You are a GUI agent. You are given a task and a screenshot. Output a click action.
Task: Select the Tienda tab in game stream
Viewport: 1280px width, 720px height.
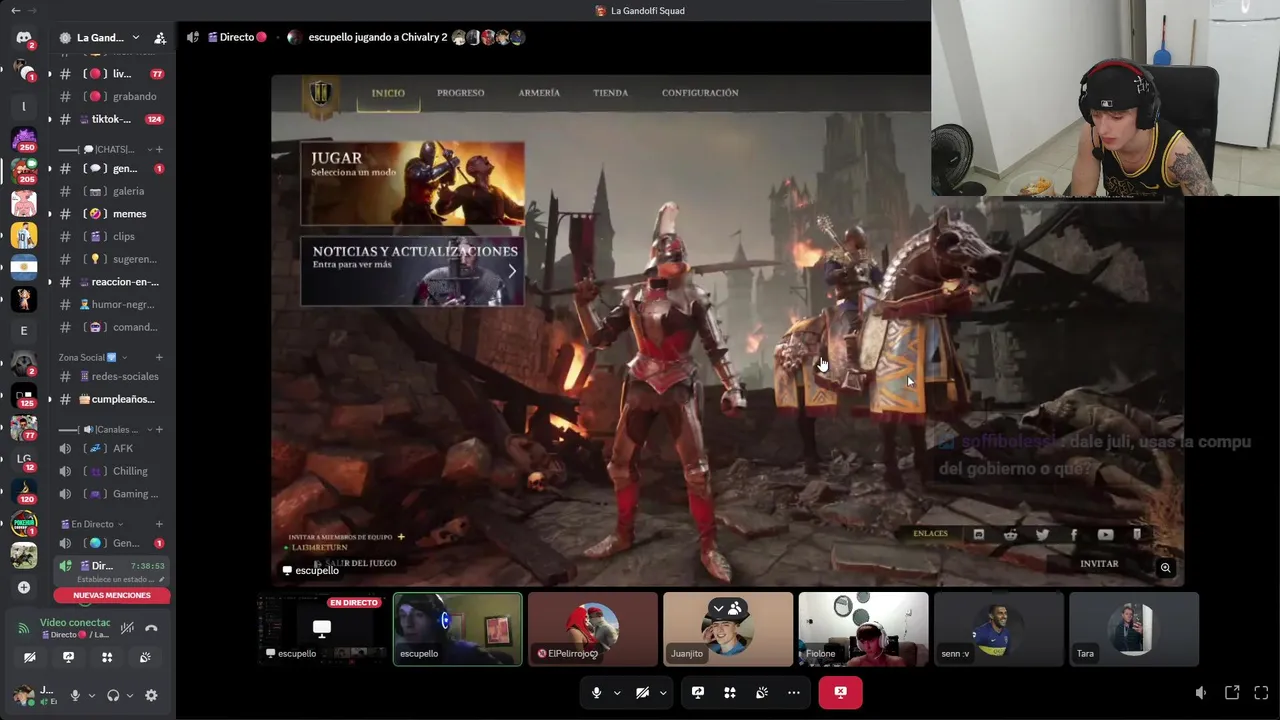[x=611, y=93]
